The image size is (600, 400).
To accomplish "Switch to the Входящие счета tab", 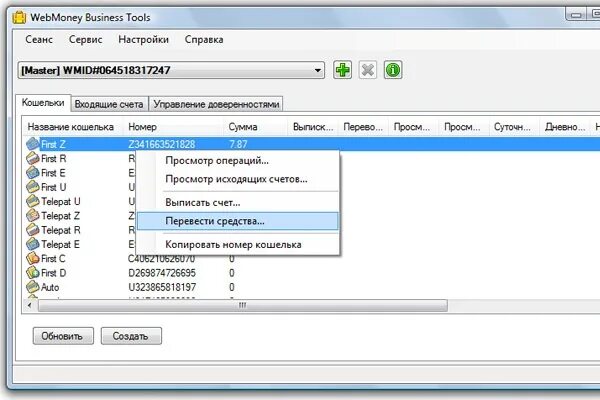I will tap(109, 104).
